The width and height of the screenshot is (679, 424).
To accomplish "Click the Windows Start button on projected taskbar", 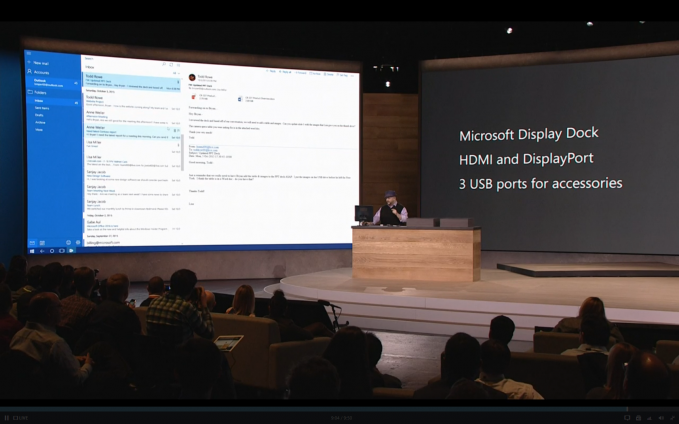I will pos(32,251).
